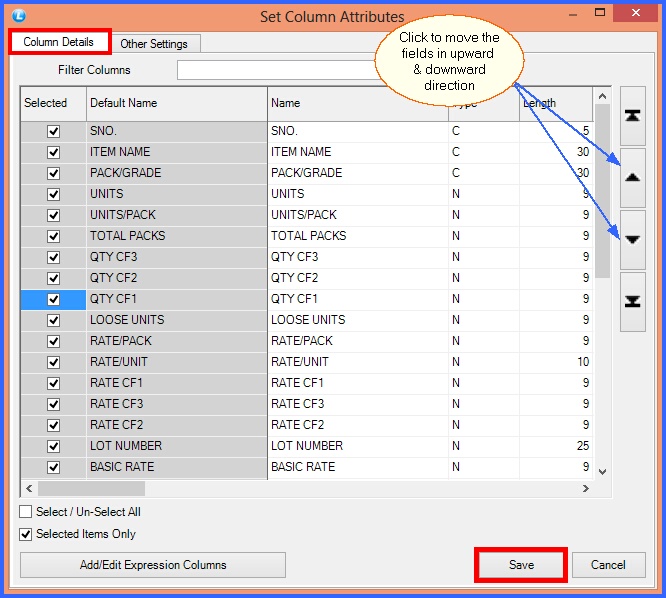Viewport: 666px width, 598px height.
Task: Select the Name cell for BASIC RATE
Action: (x=357, y=467)
